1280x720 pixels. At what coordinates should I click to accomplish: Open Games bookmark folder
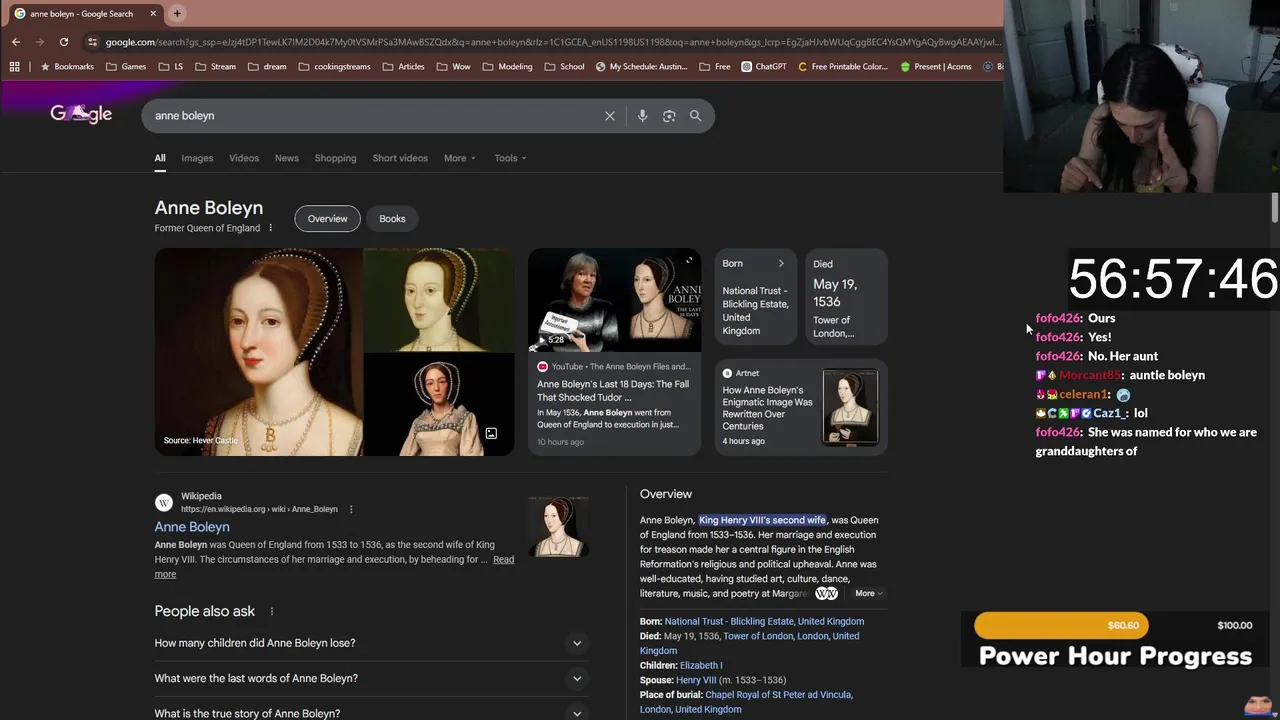click(x=126, y=67)
